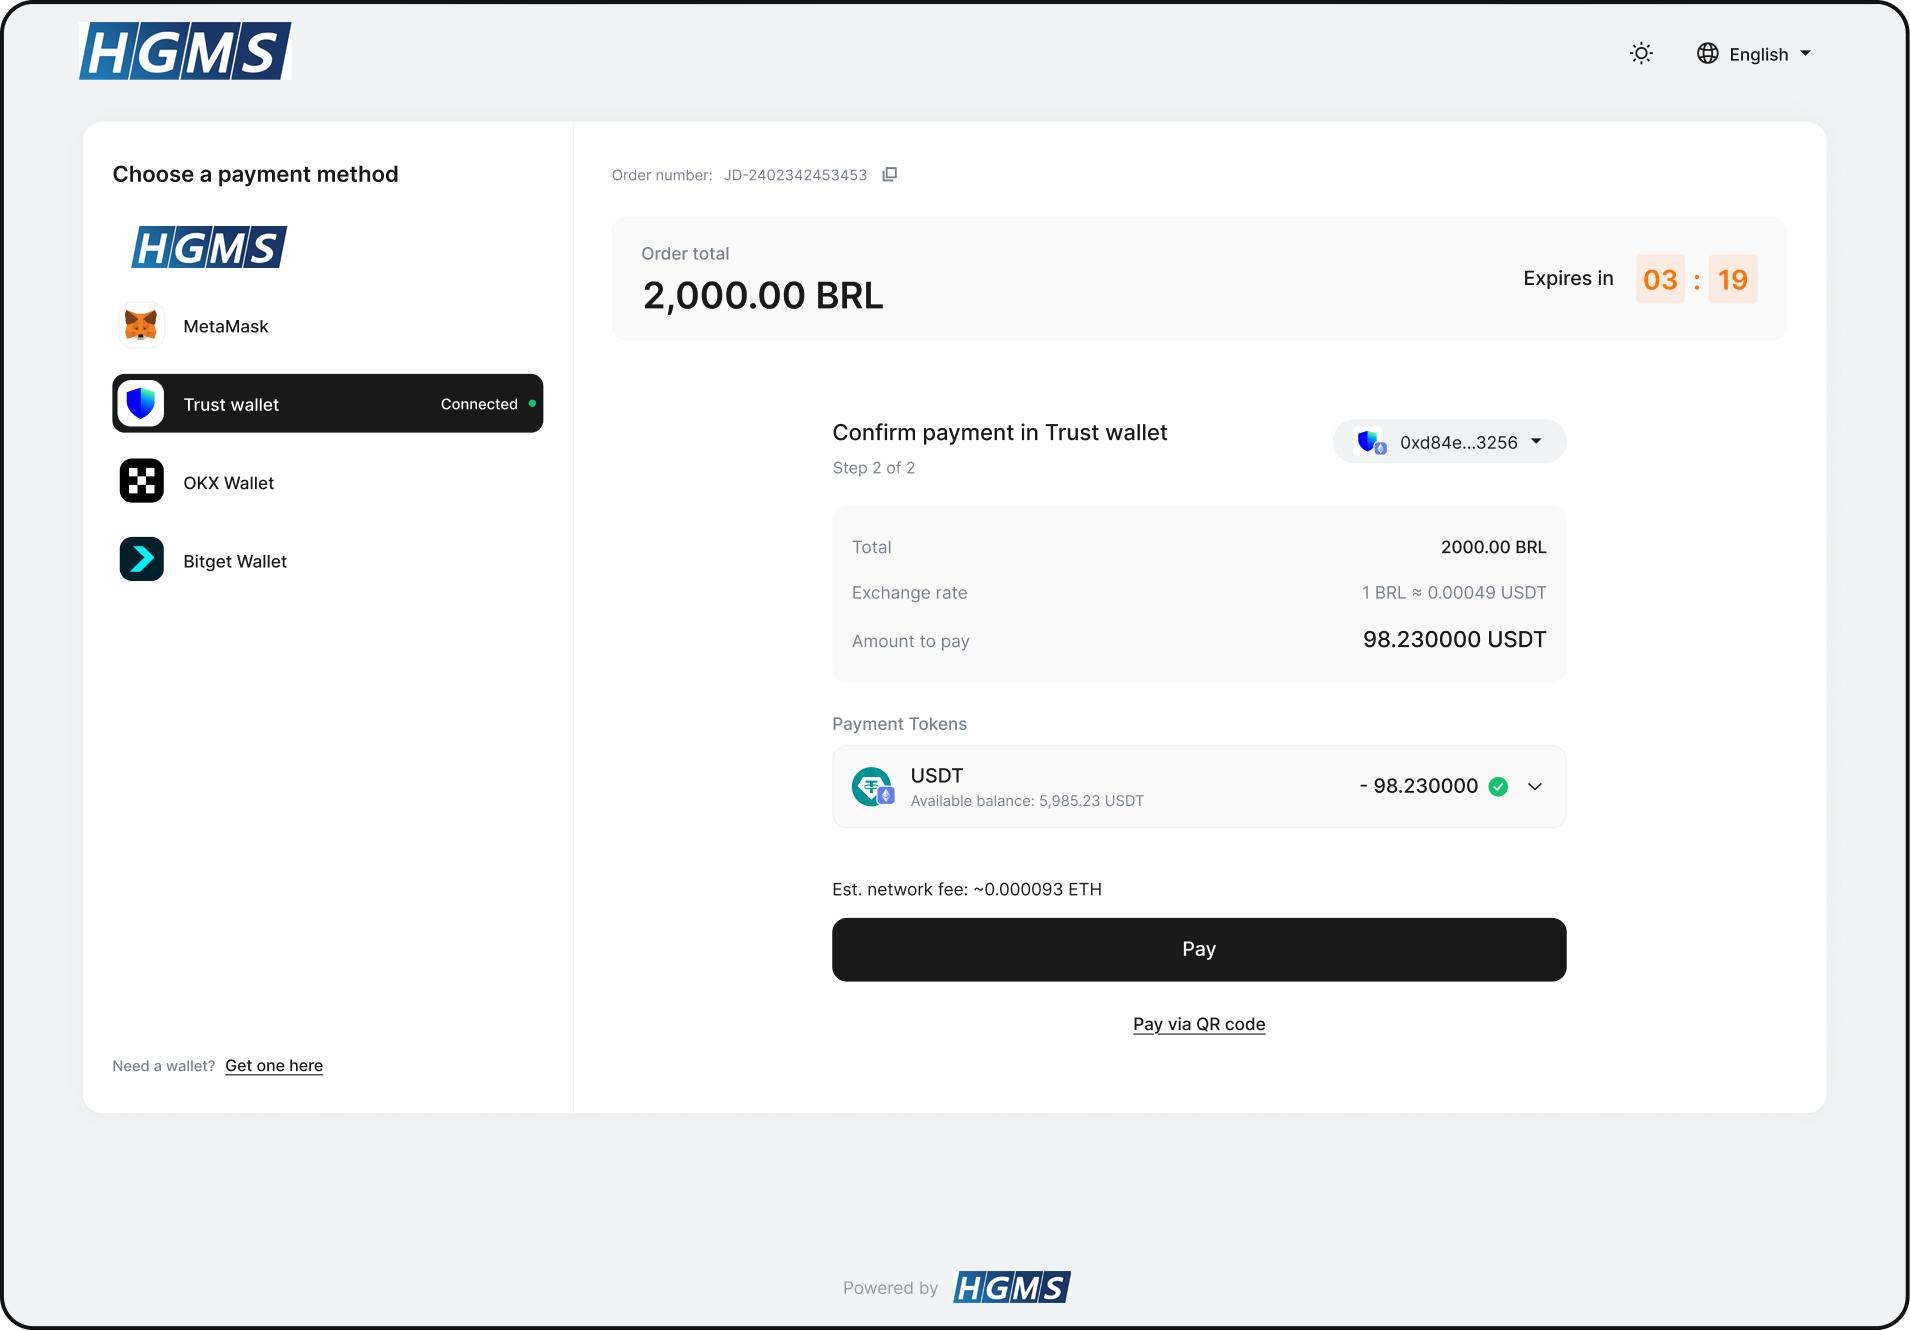1910x1331 pixels.
Task: Follow the Get one here link
Action: [x=274, y=1066]
